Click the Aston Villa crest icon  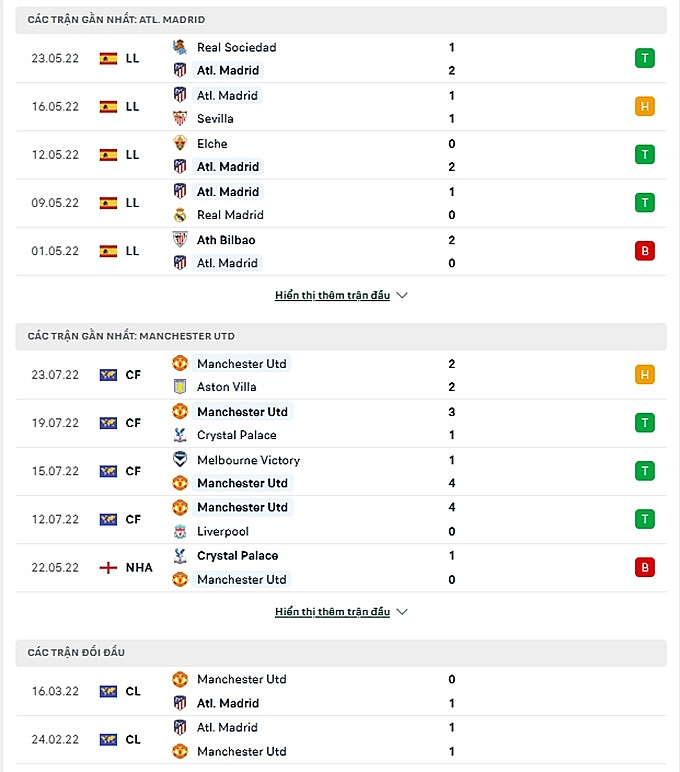pyautogui.click(x=180, y=386)
